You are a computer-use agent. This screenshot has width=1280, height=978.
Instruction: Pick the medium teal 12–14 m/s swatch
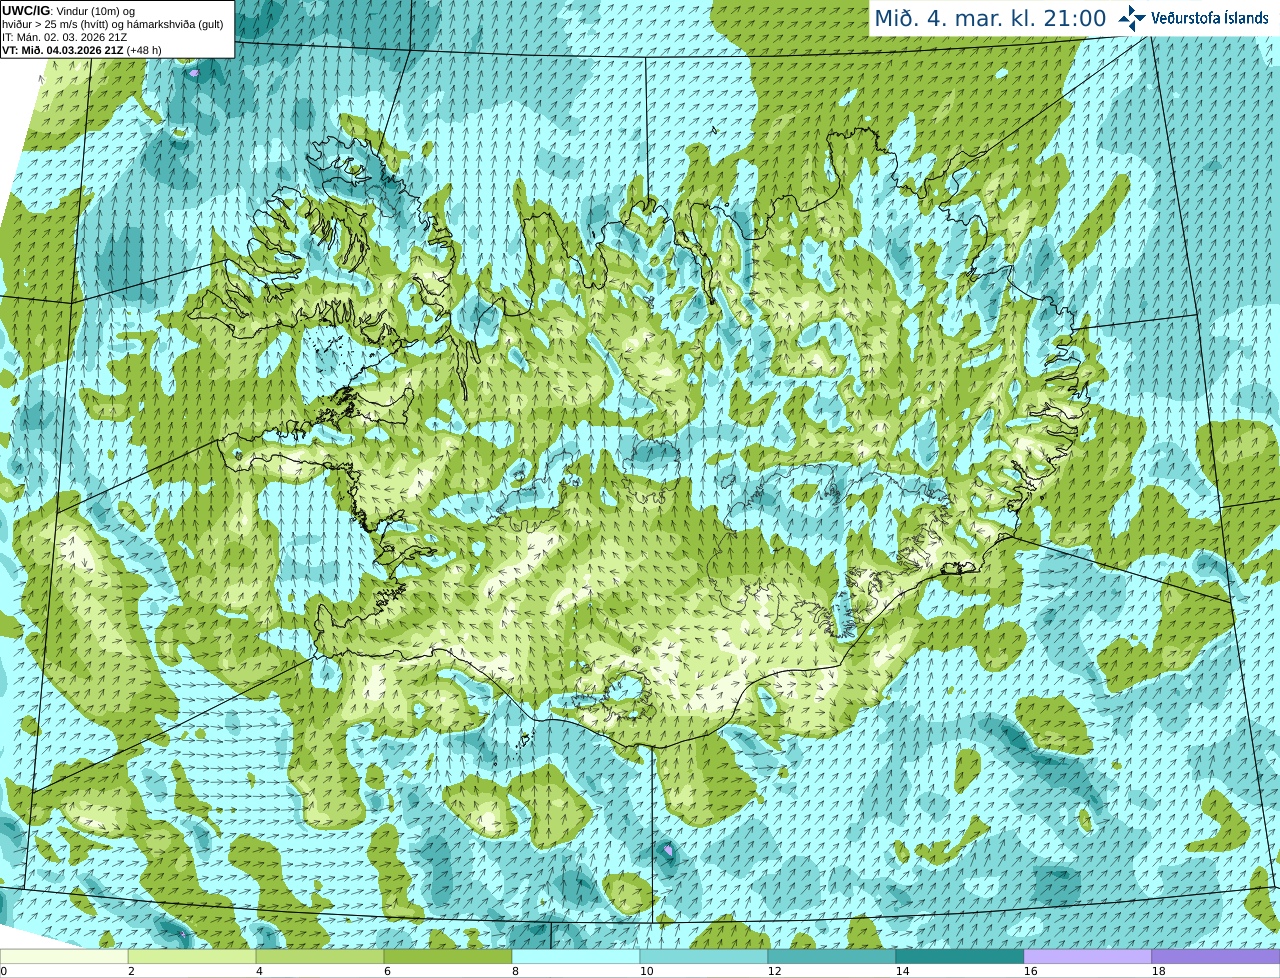click(832, 956)
